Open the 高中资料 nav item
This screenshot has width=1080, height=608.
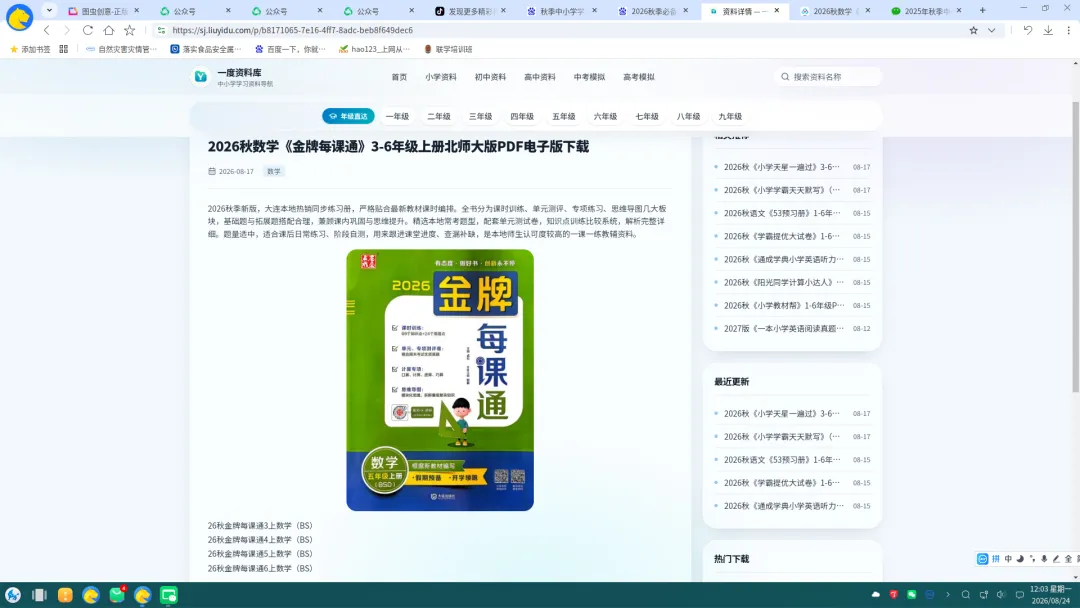[540, 77]
